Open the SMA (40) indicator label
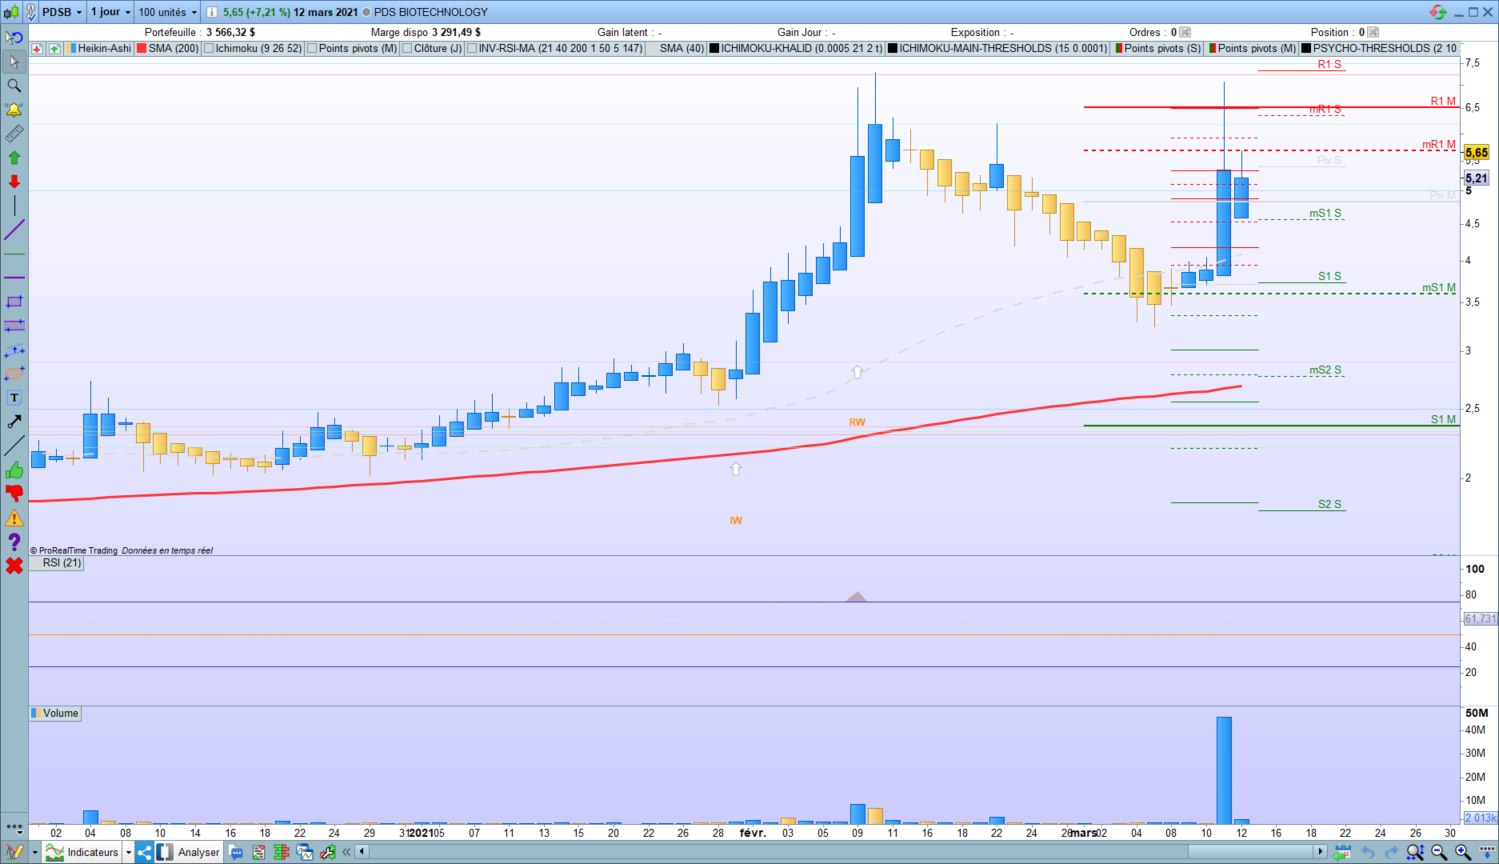Viewport: 1499px width, 864px height. (682, 48)
